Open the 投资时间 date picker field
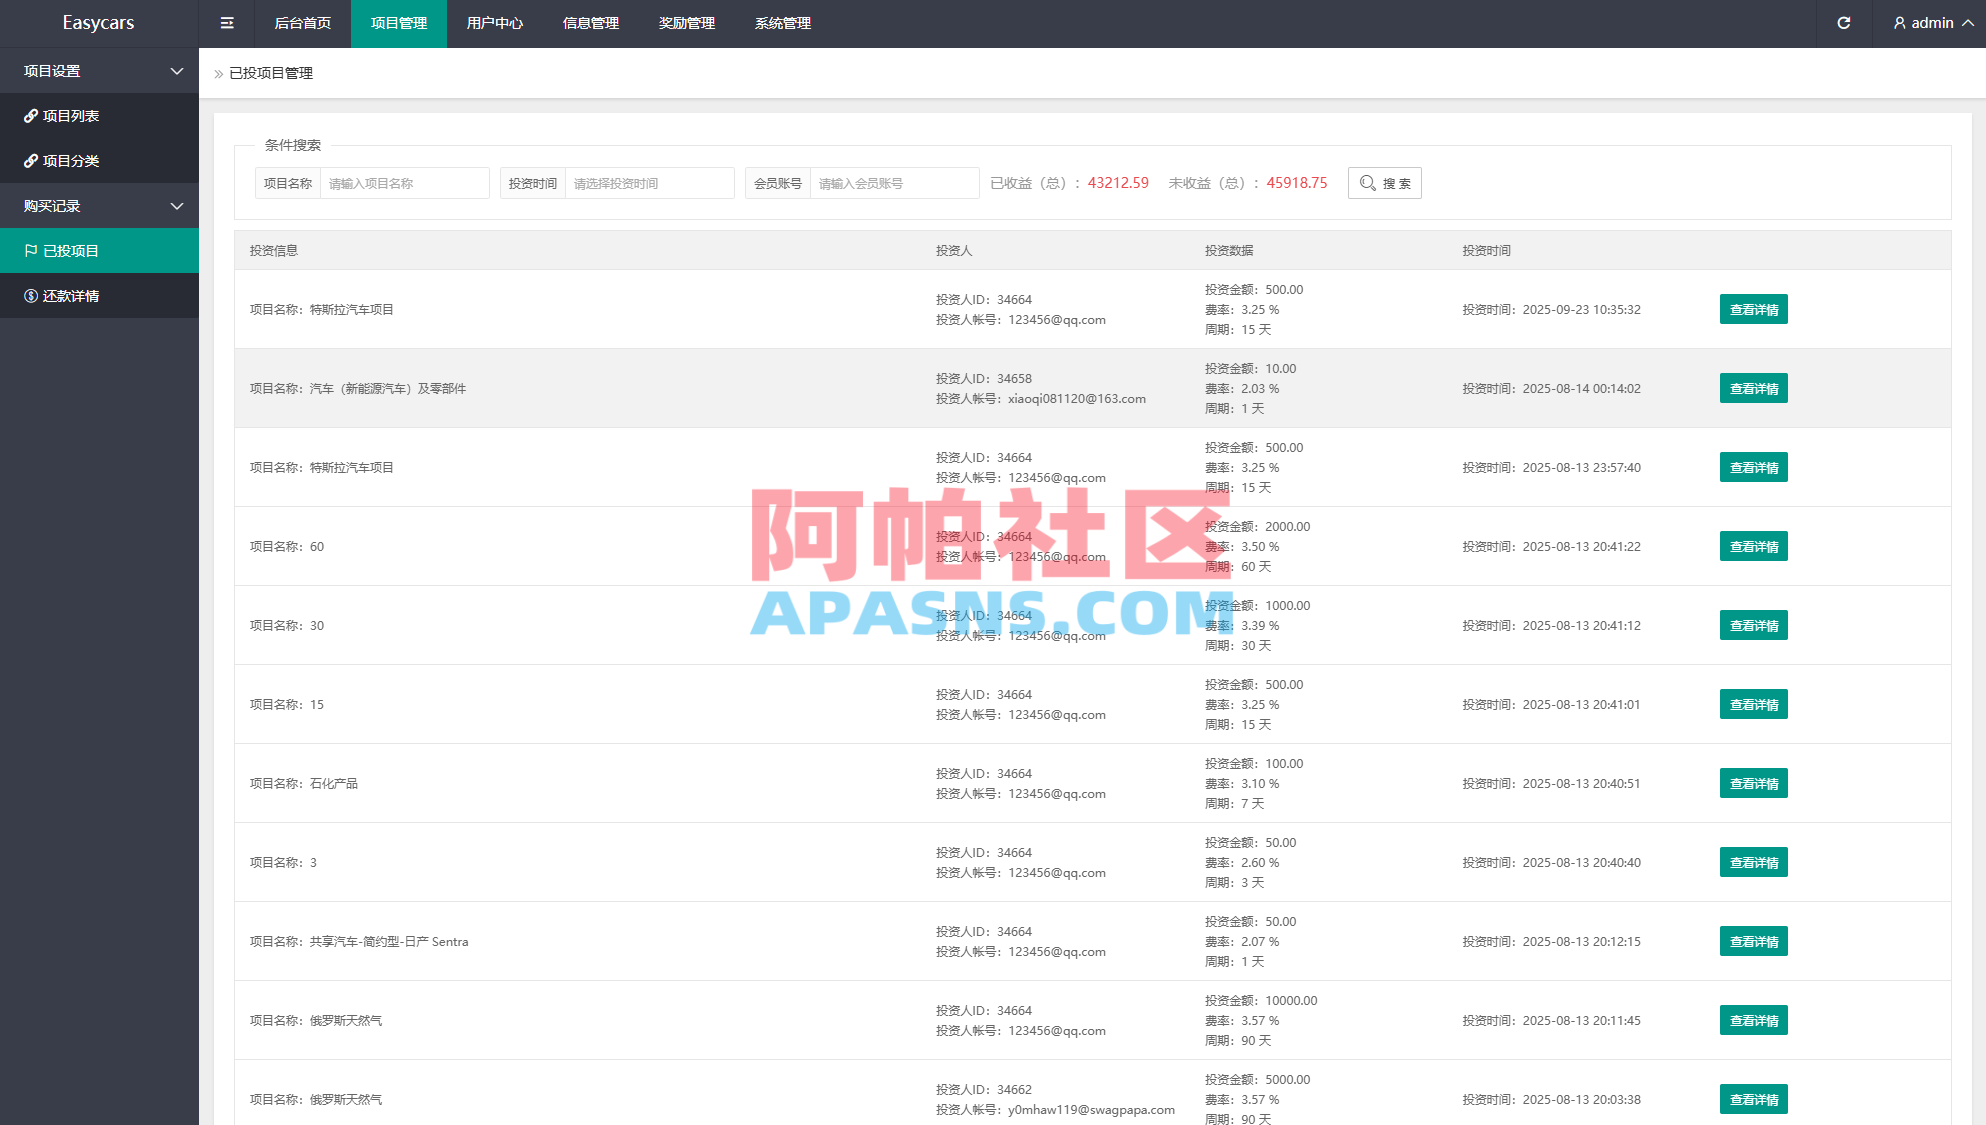The width and height of the screenshot is (1986, 1125). pyautogui.click(x=650, y=183)
